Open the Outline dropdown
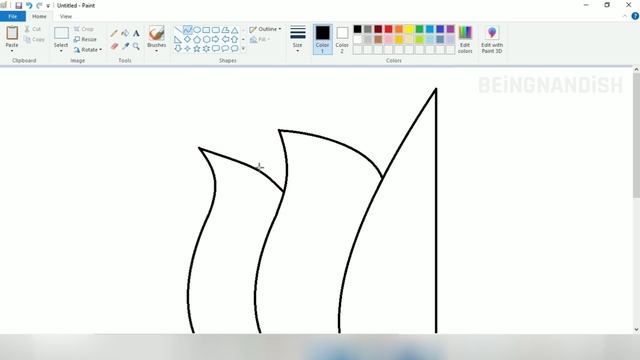 [265, 29]
